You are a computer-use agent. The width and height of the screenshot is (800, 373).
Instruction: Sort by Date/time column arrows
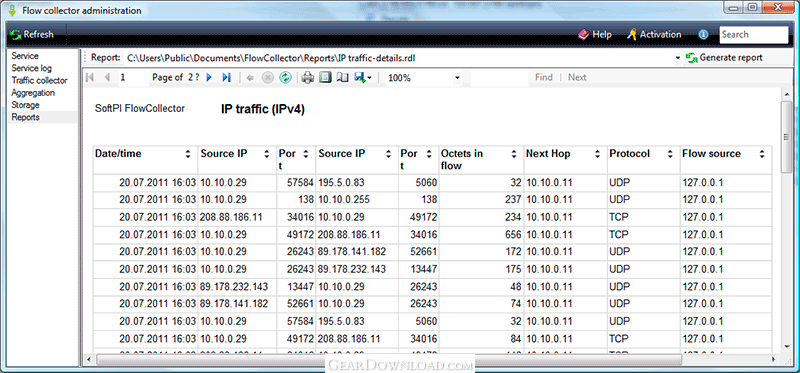(187, 154)
